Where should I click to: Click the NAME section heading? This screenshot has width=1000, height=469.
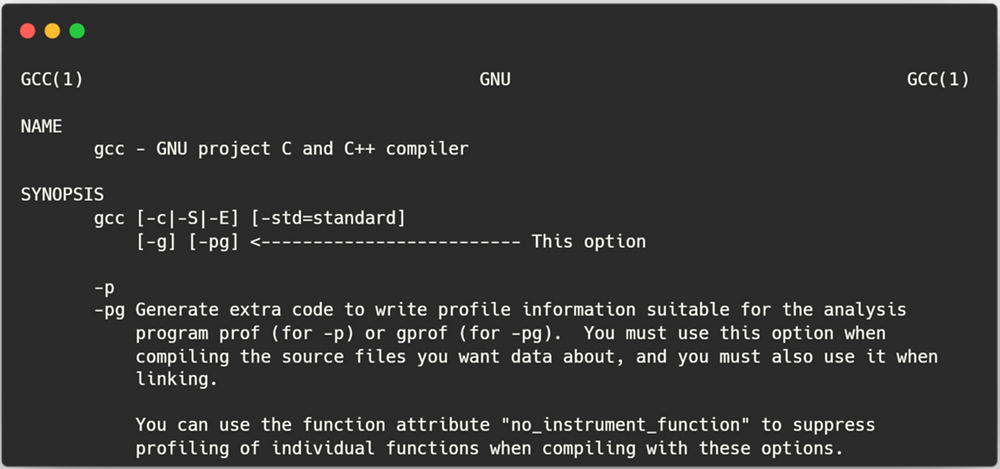click(41, 126)
